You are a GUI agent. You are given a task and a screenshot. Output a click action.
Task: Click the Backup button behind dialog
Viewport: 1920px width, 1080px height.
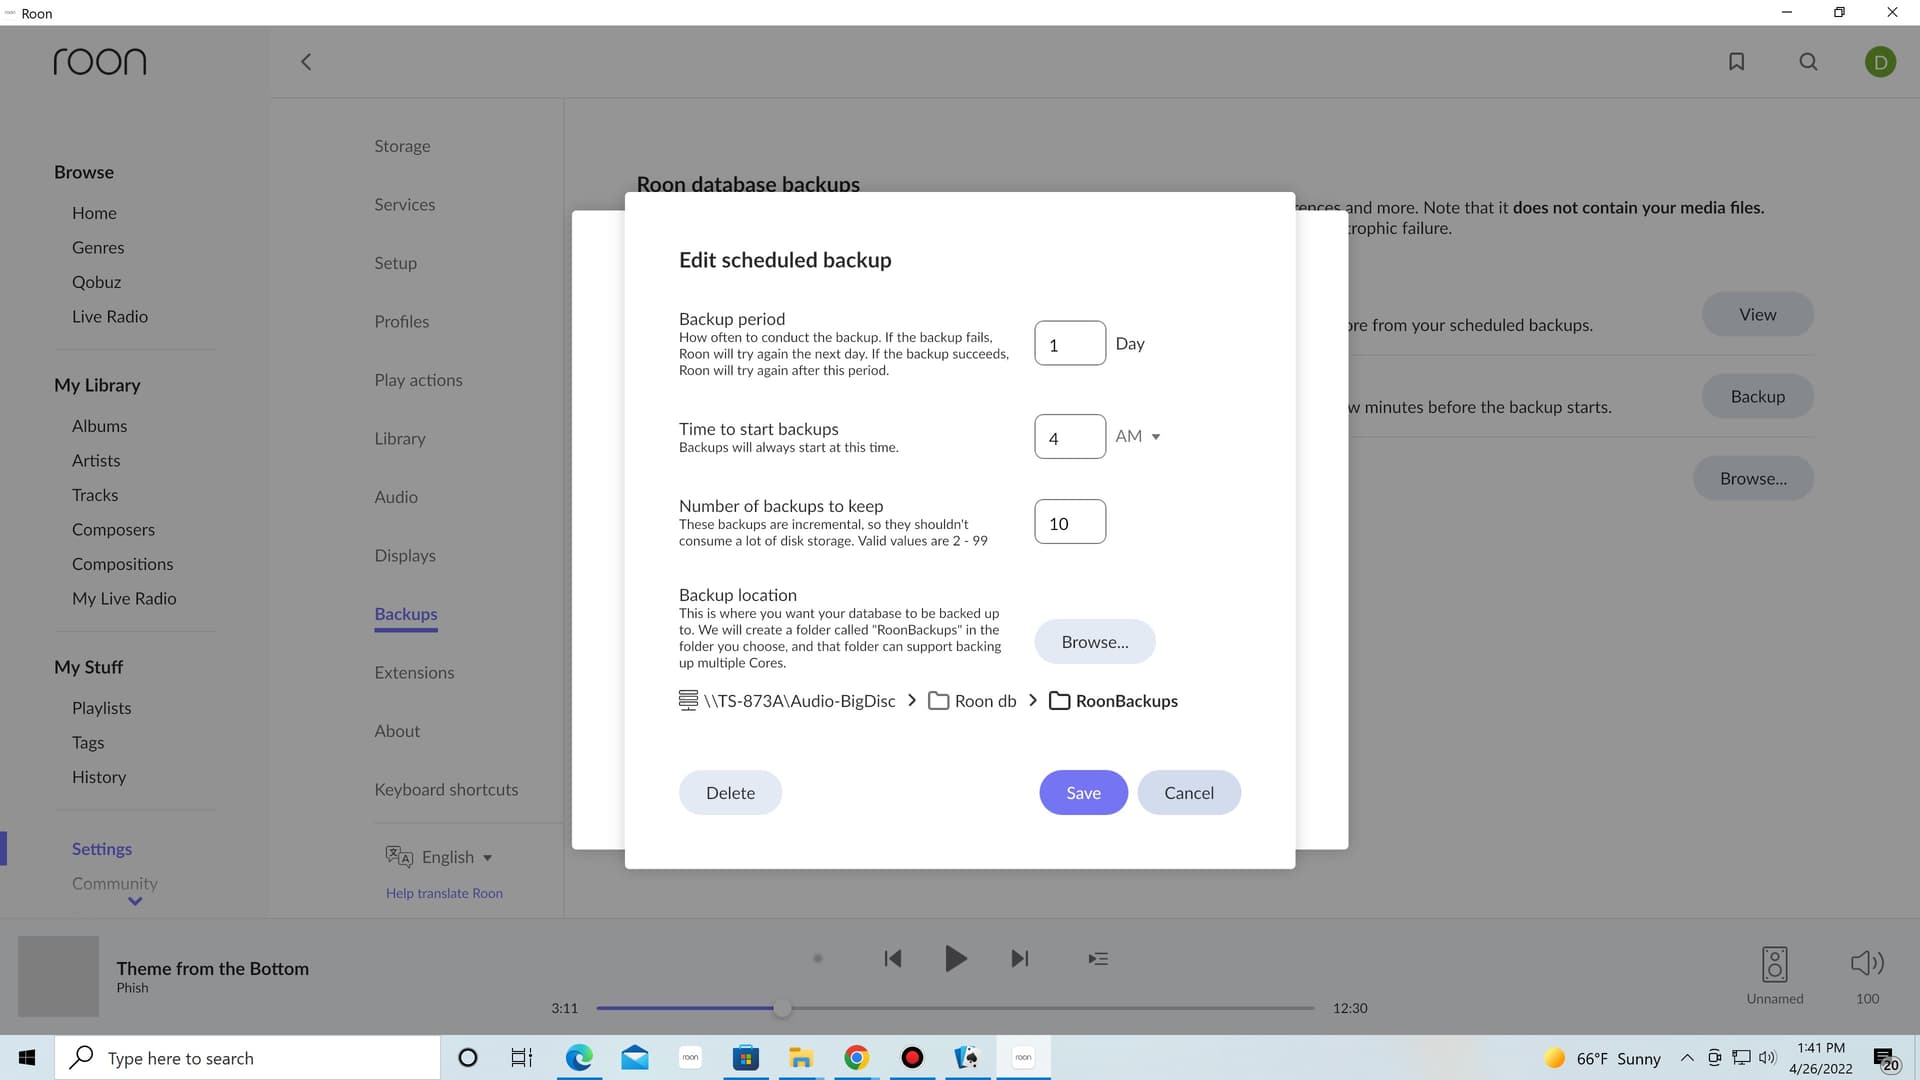(1757, 396)
